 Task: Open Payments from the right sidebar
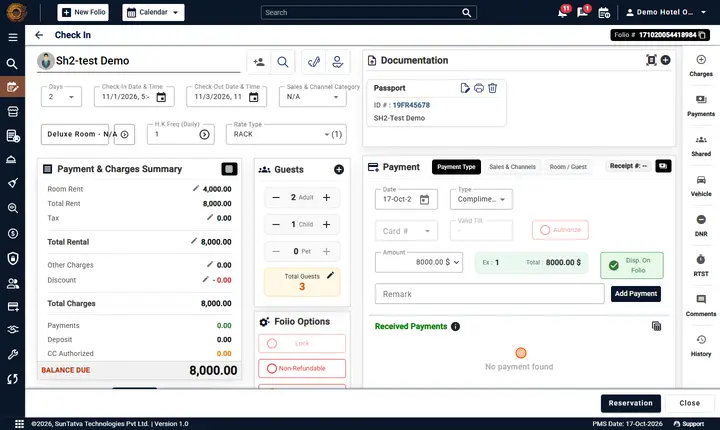tap(701, 106)
